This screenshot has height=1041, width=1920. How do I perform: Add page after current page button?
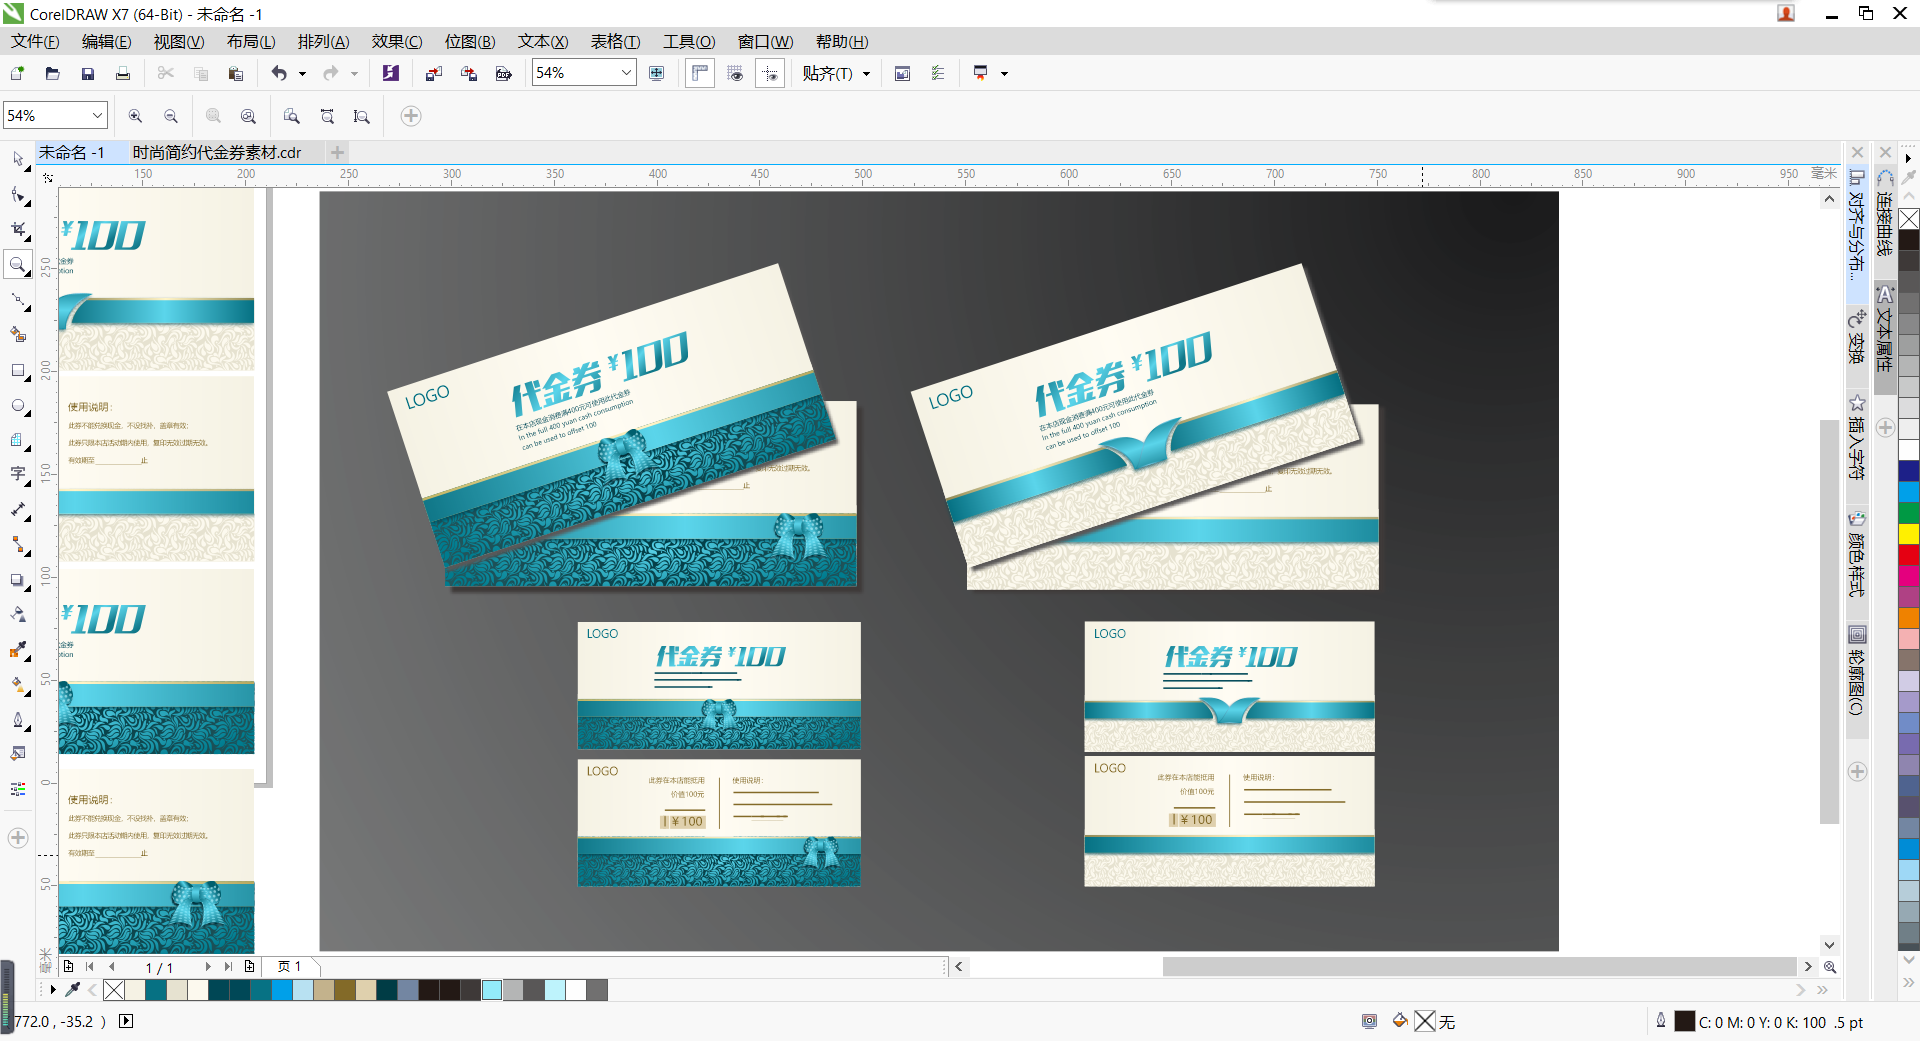tap(249, 966)
